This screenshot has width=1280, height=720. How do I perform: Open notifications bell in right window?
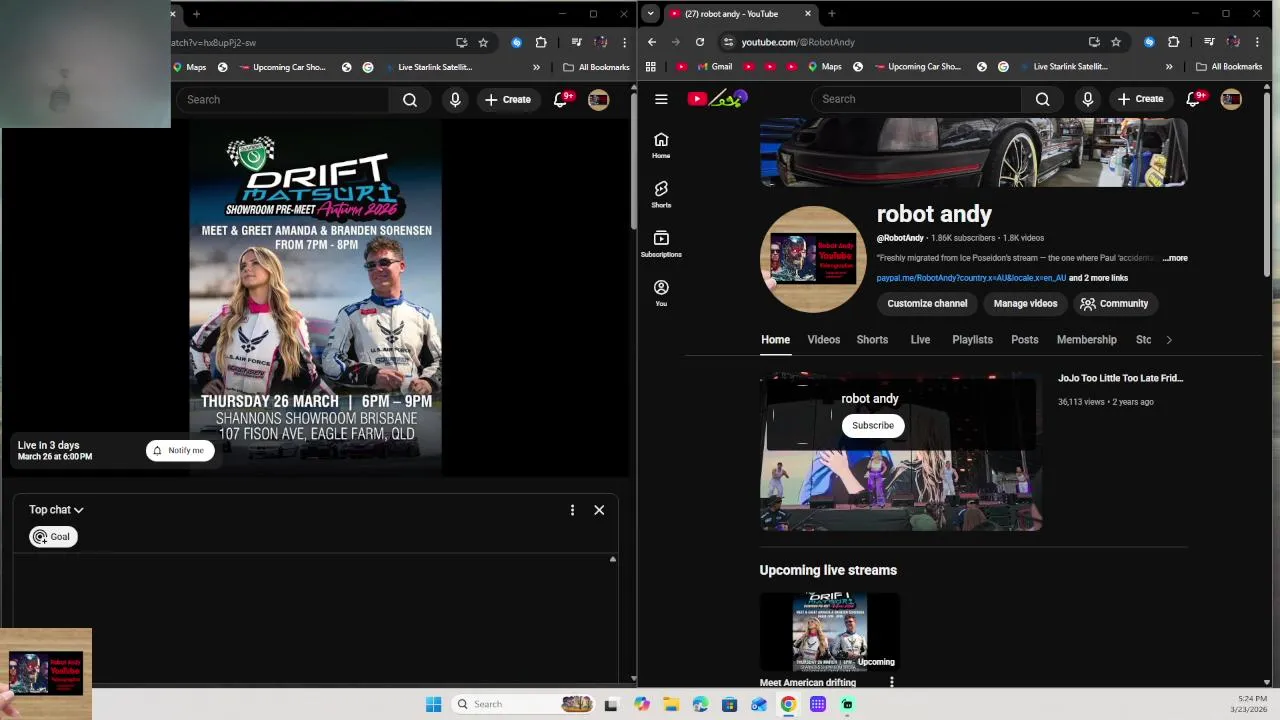(x=1193, y=99)
